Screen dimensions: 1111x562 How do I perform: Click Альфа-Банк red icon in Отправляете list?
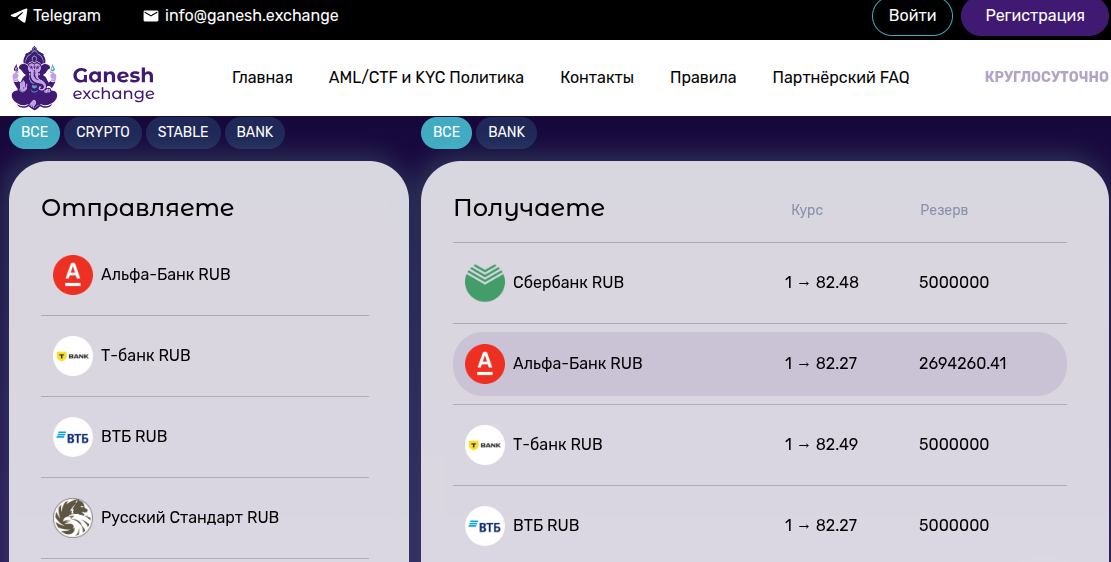pos(73,275)
